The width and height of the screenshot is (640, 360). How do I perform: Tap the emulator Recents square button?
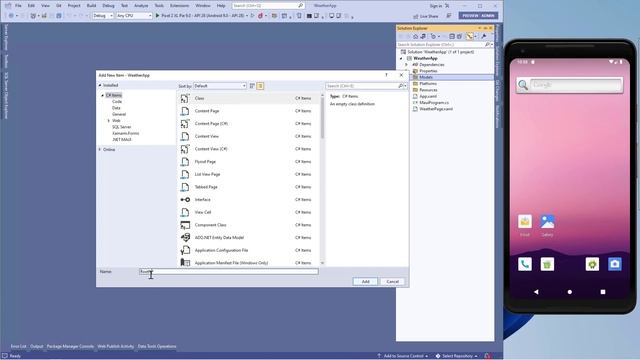(x=603, y=292)
